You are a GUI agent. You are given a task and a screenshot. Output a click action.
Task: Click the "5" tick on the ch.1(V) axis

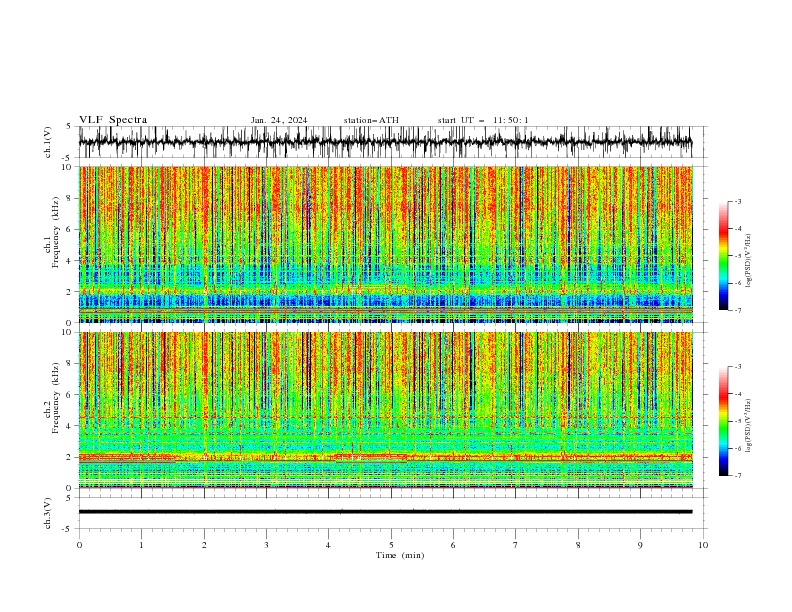69,126
